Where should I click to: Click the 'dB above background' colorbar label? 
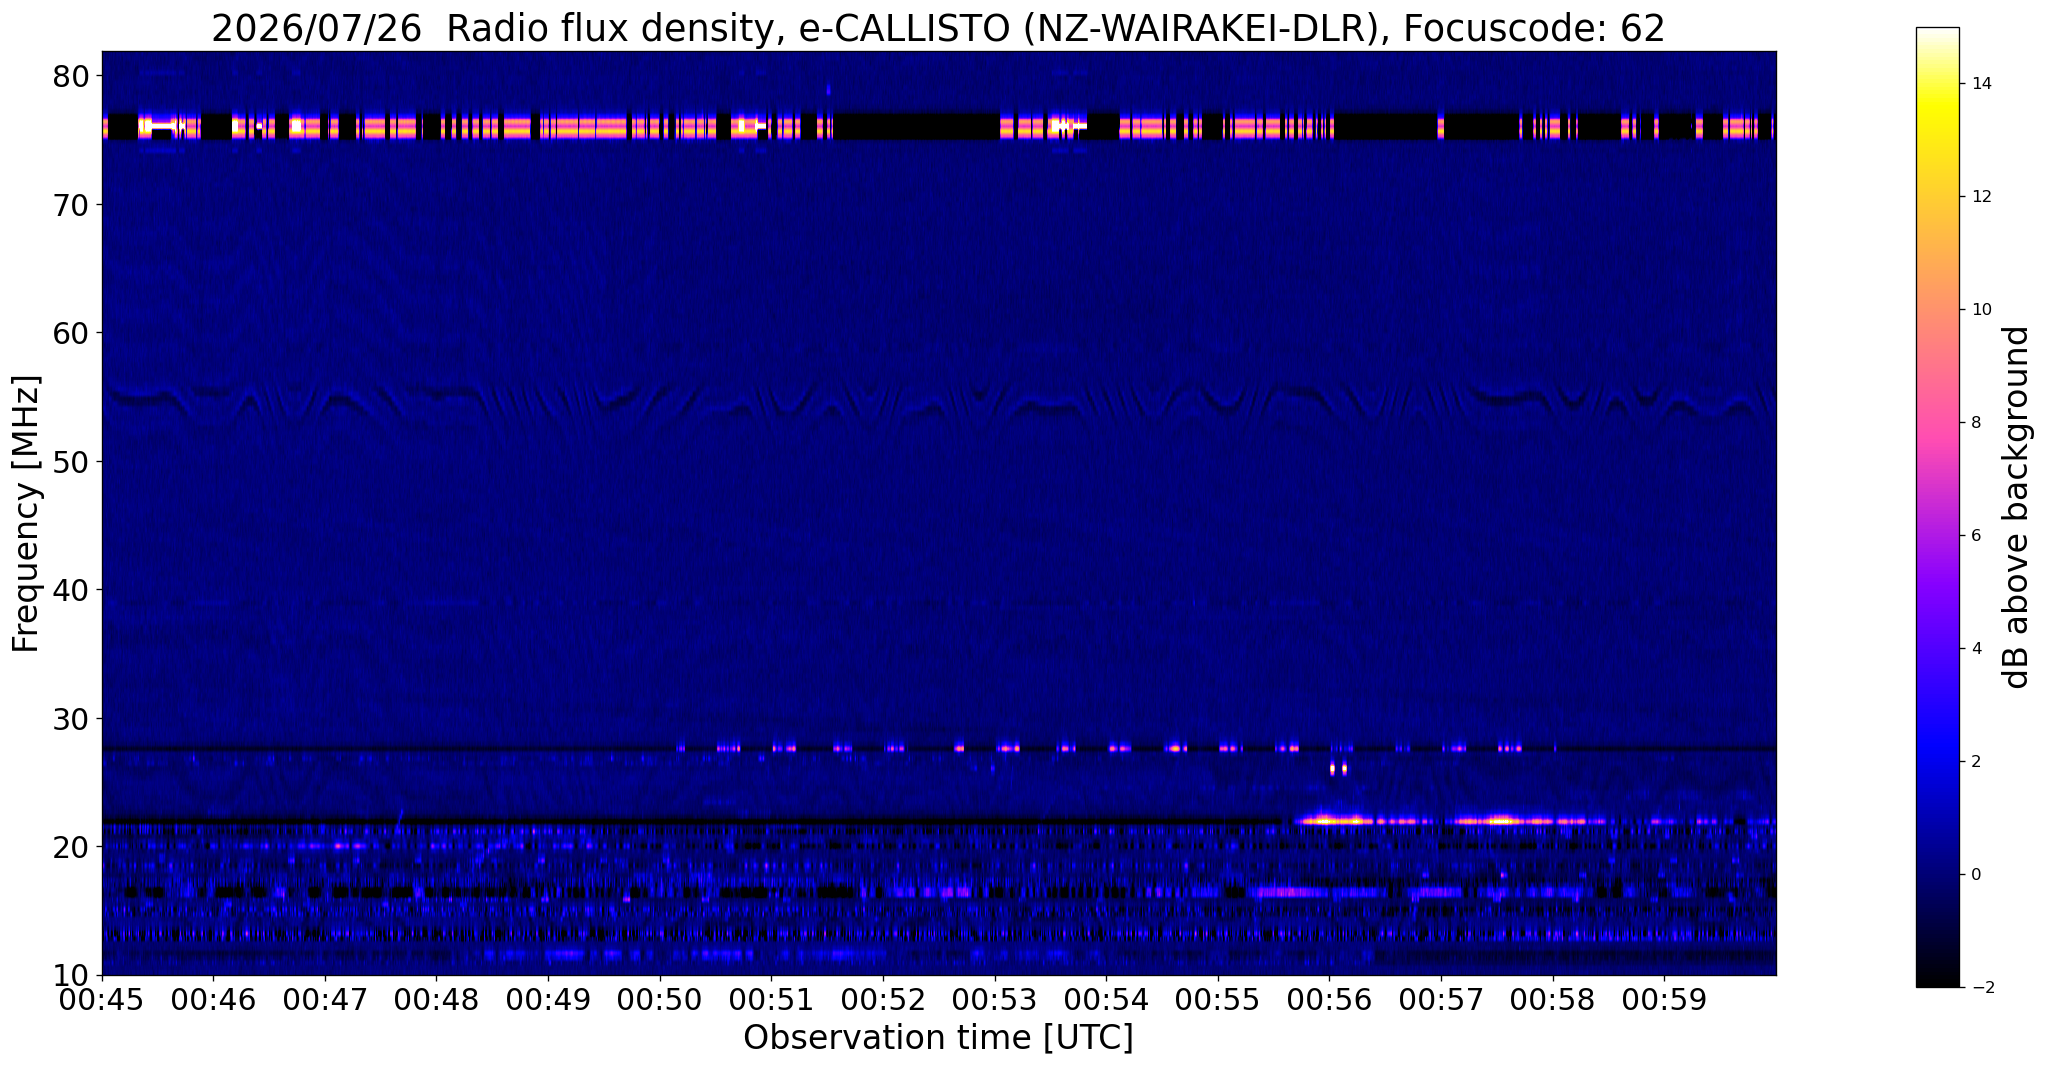point(2017,507)
